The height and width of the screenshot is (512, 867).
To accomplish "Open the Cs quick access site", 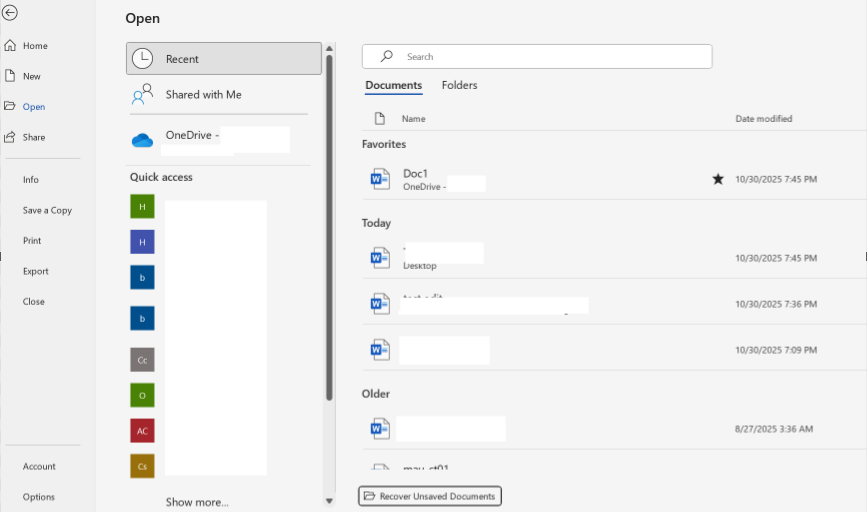I will (142, 466).
